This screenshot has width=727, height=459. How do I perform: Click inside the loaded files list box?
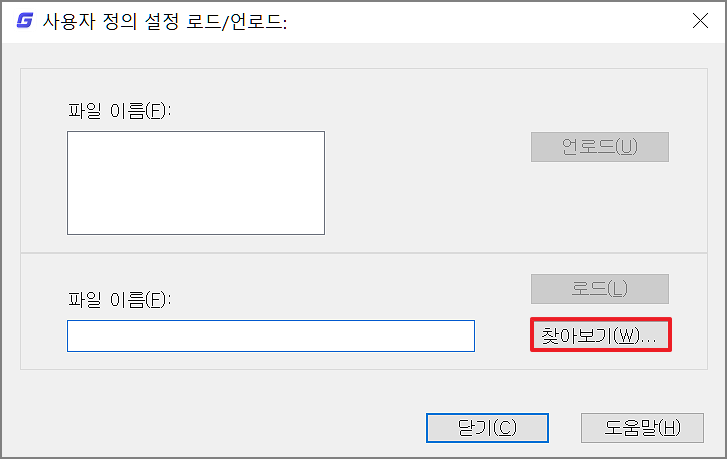pos(196,182)
